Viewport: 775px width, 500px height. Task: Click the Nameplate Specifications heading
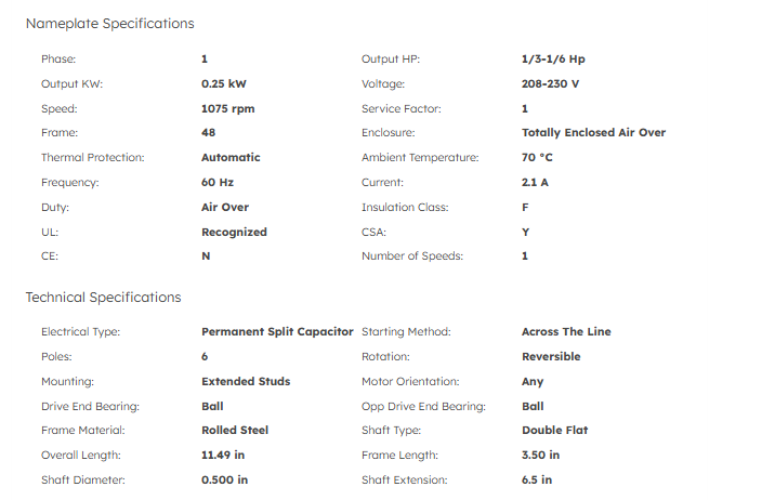[110, 23]
